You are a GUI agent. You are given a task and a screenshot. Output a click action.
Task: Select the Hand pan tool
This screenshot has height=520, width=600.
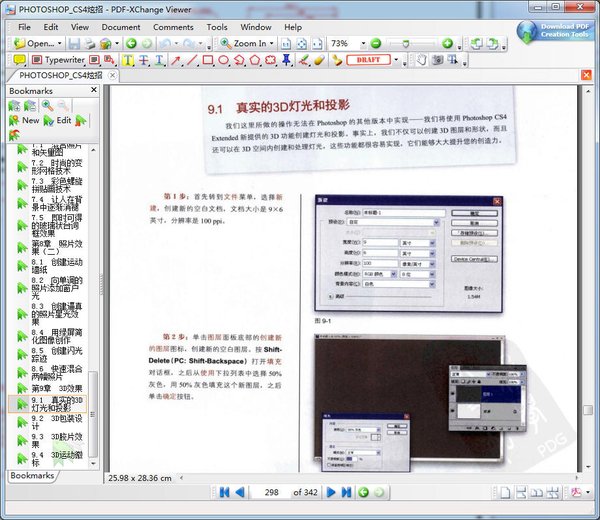(422, 60)
